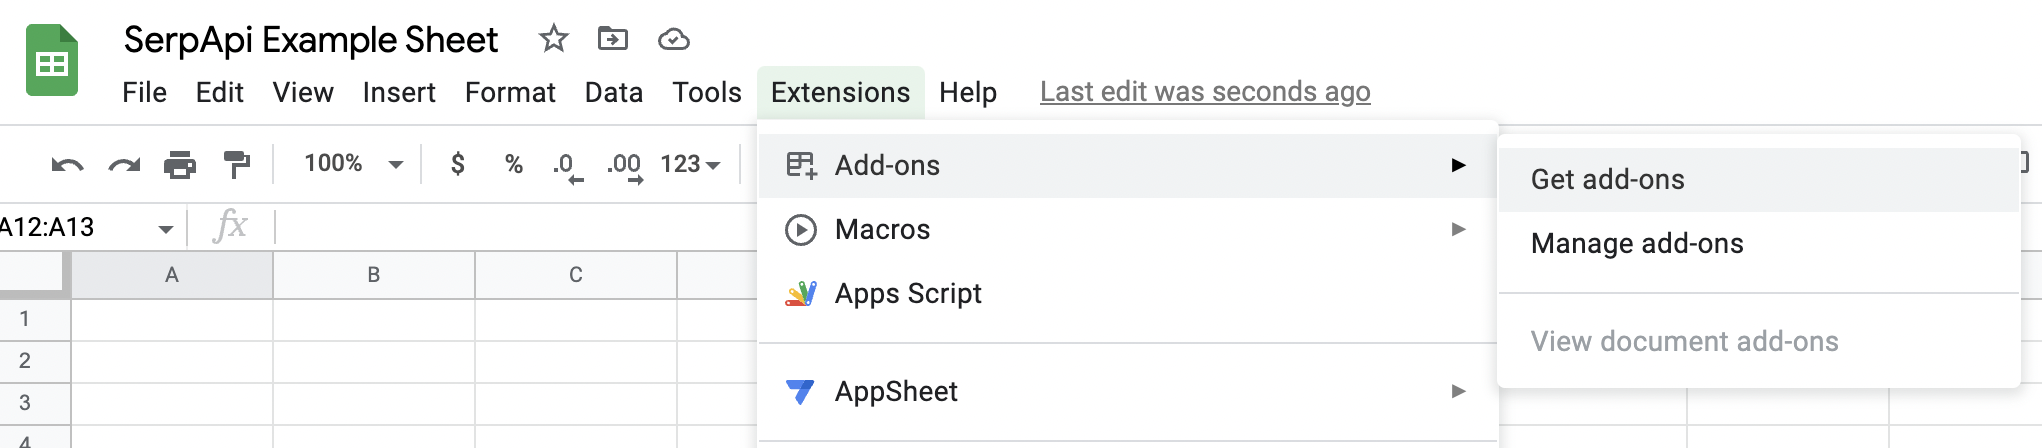Check the cloud save status icon
This screenshot has height=448, width=2042.
[673, 39]
